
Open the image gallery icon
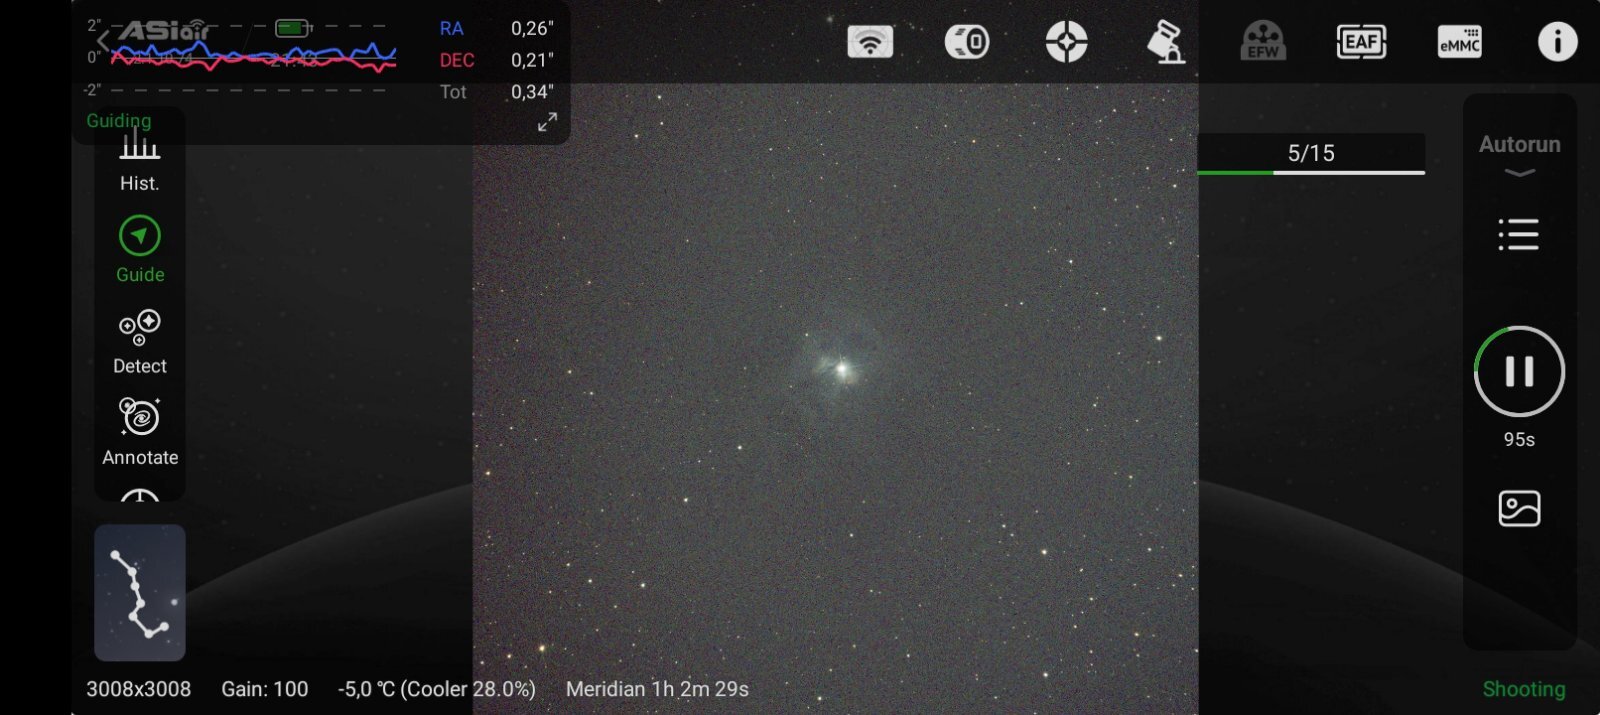coord(1519,508)
